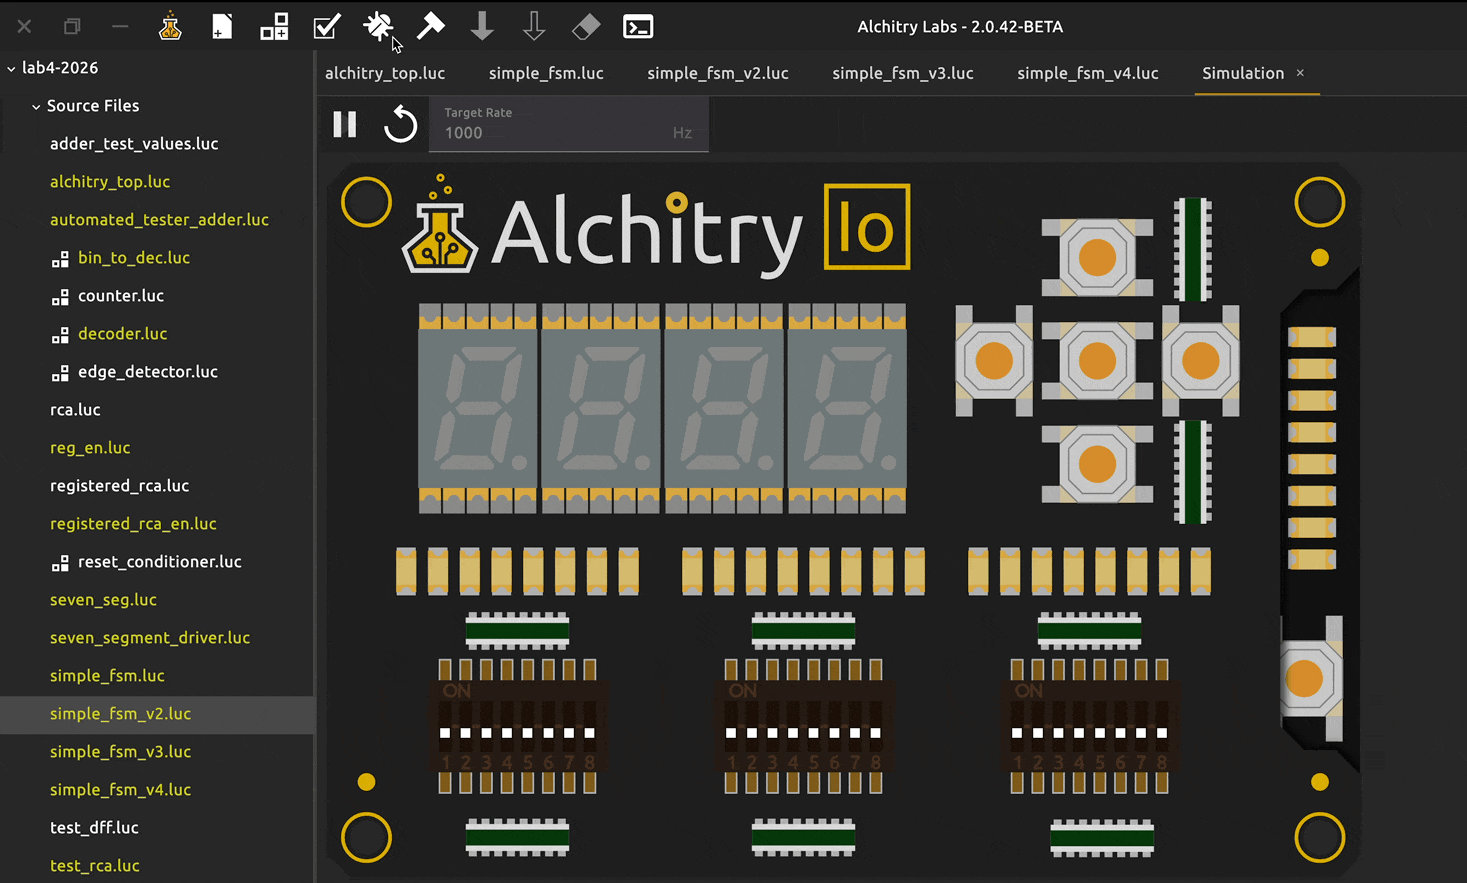The height and width of the screenshot is (883, 1467).
Task: Click the eraser icon in the toolbar
Action: pos(586,27)
